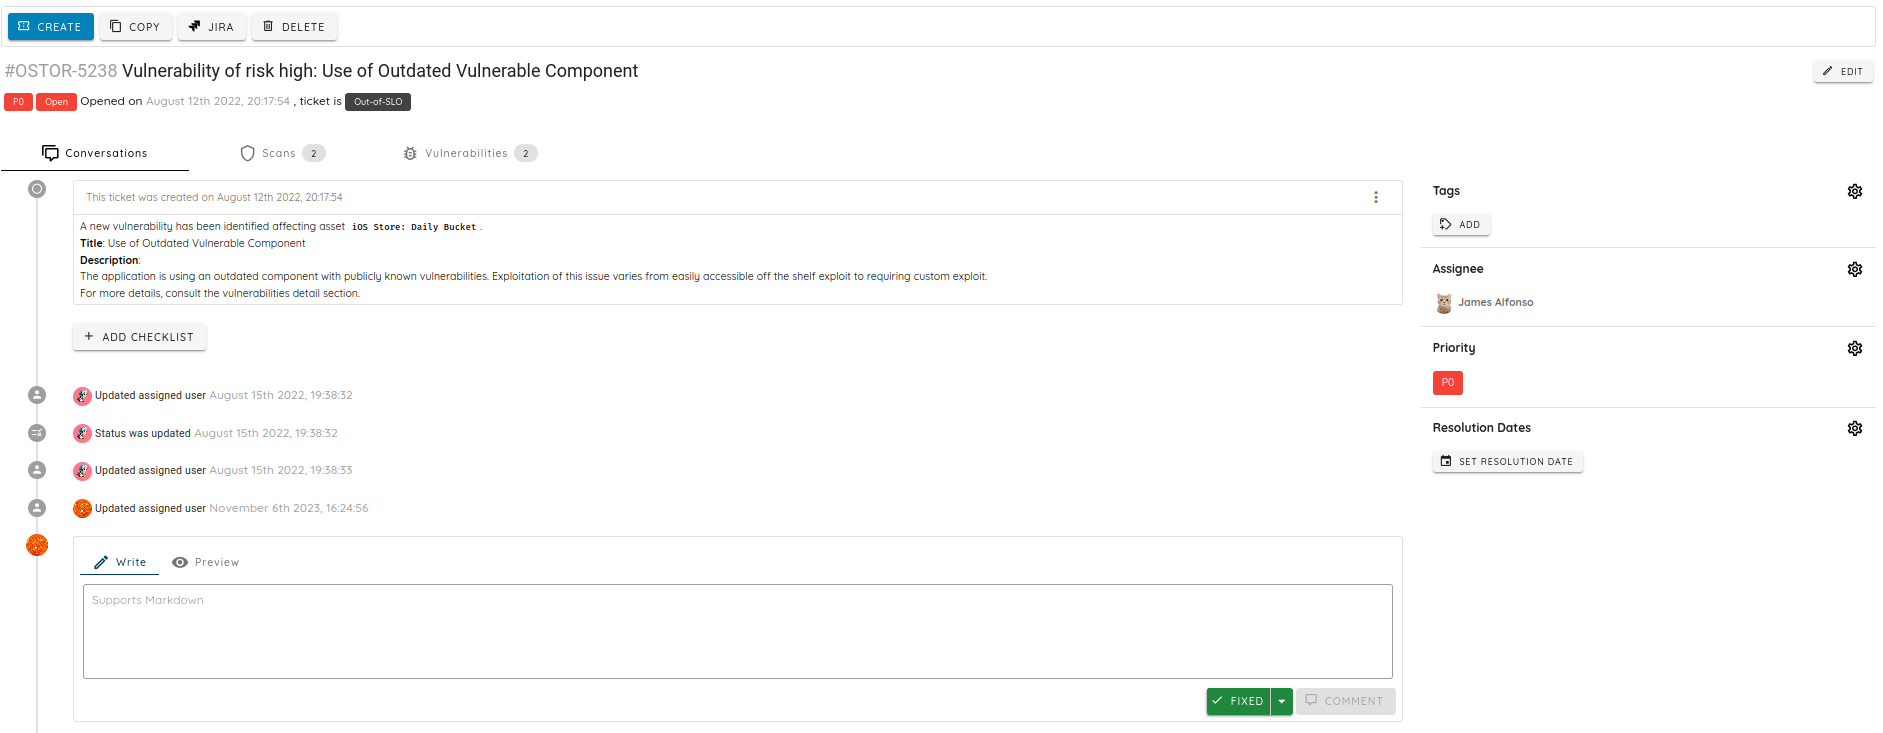Mark the ticket as Fixed
The height and width of the screenshot is (733, 1883).
(x=1238, y=701)
